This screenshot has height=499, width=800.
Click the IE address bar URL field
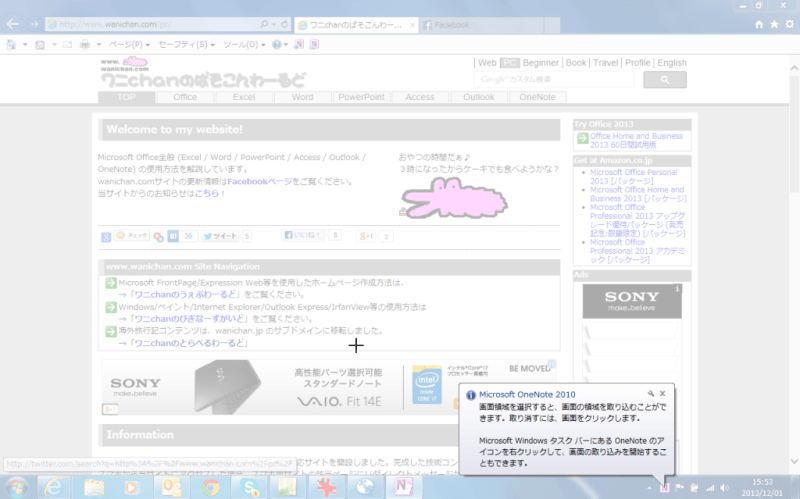[x=153, y=24]
